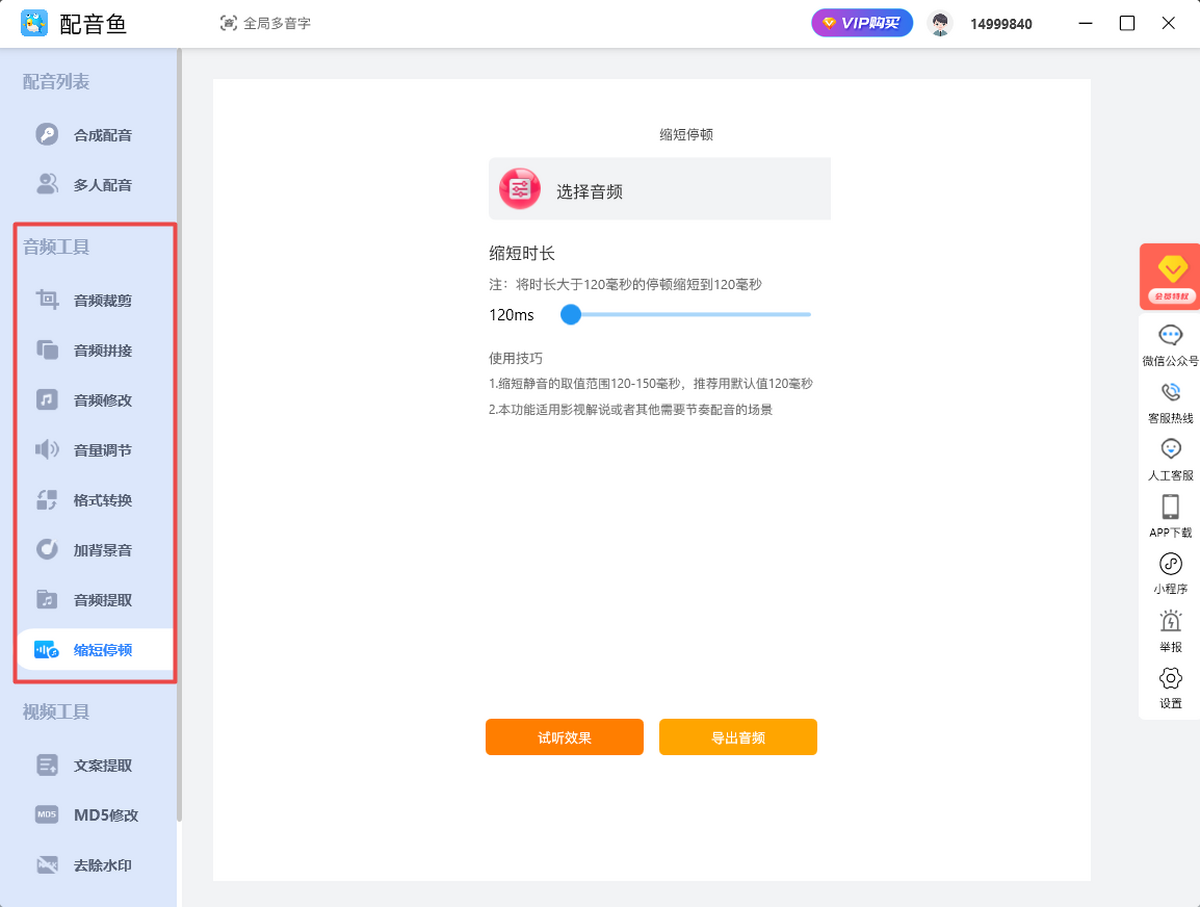Open APP下载 phone icon
This screenshot has width=1200, height=907.
point(1170,506)
